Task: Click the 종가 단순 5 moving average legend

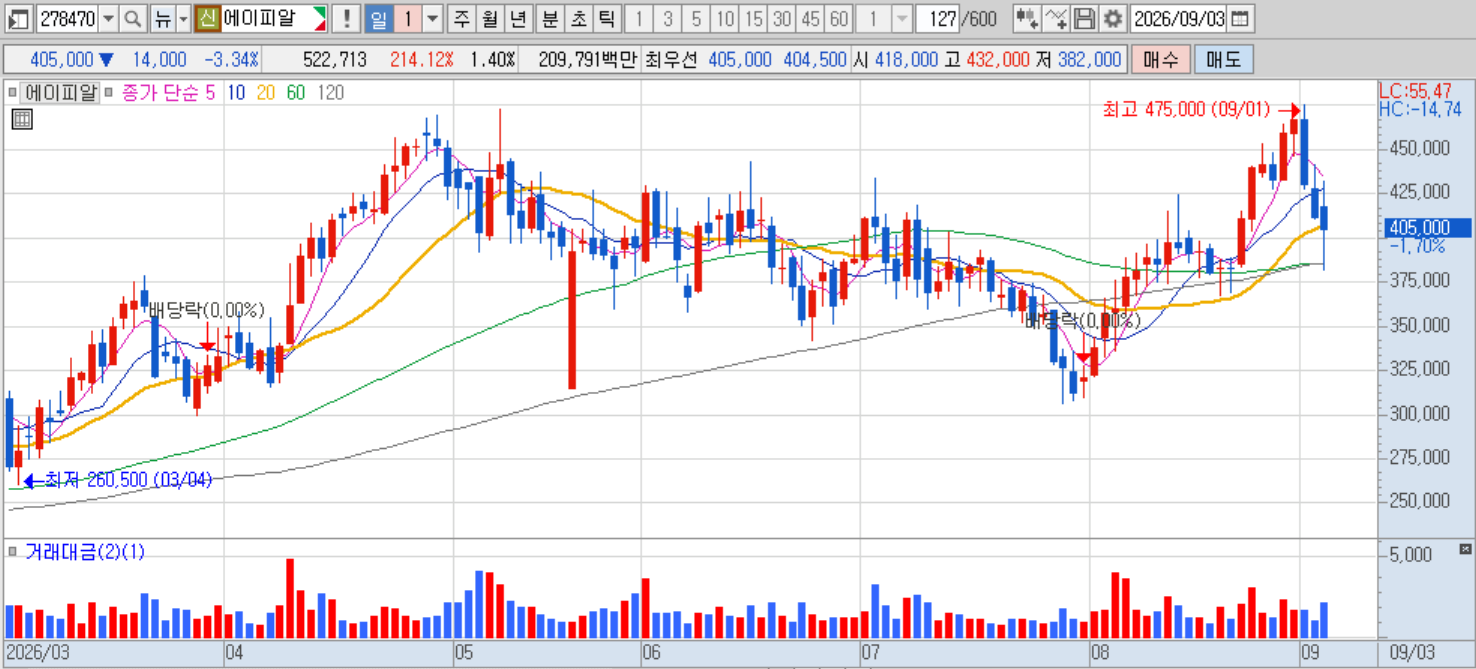Action: point(168,93)
